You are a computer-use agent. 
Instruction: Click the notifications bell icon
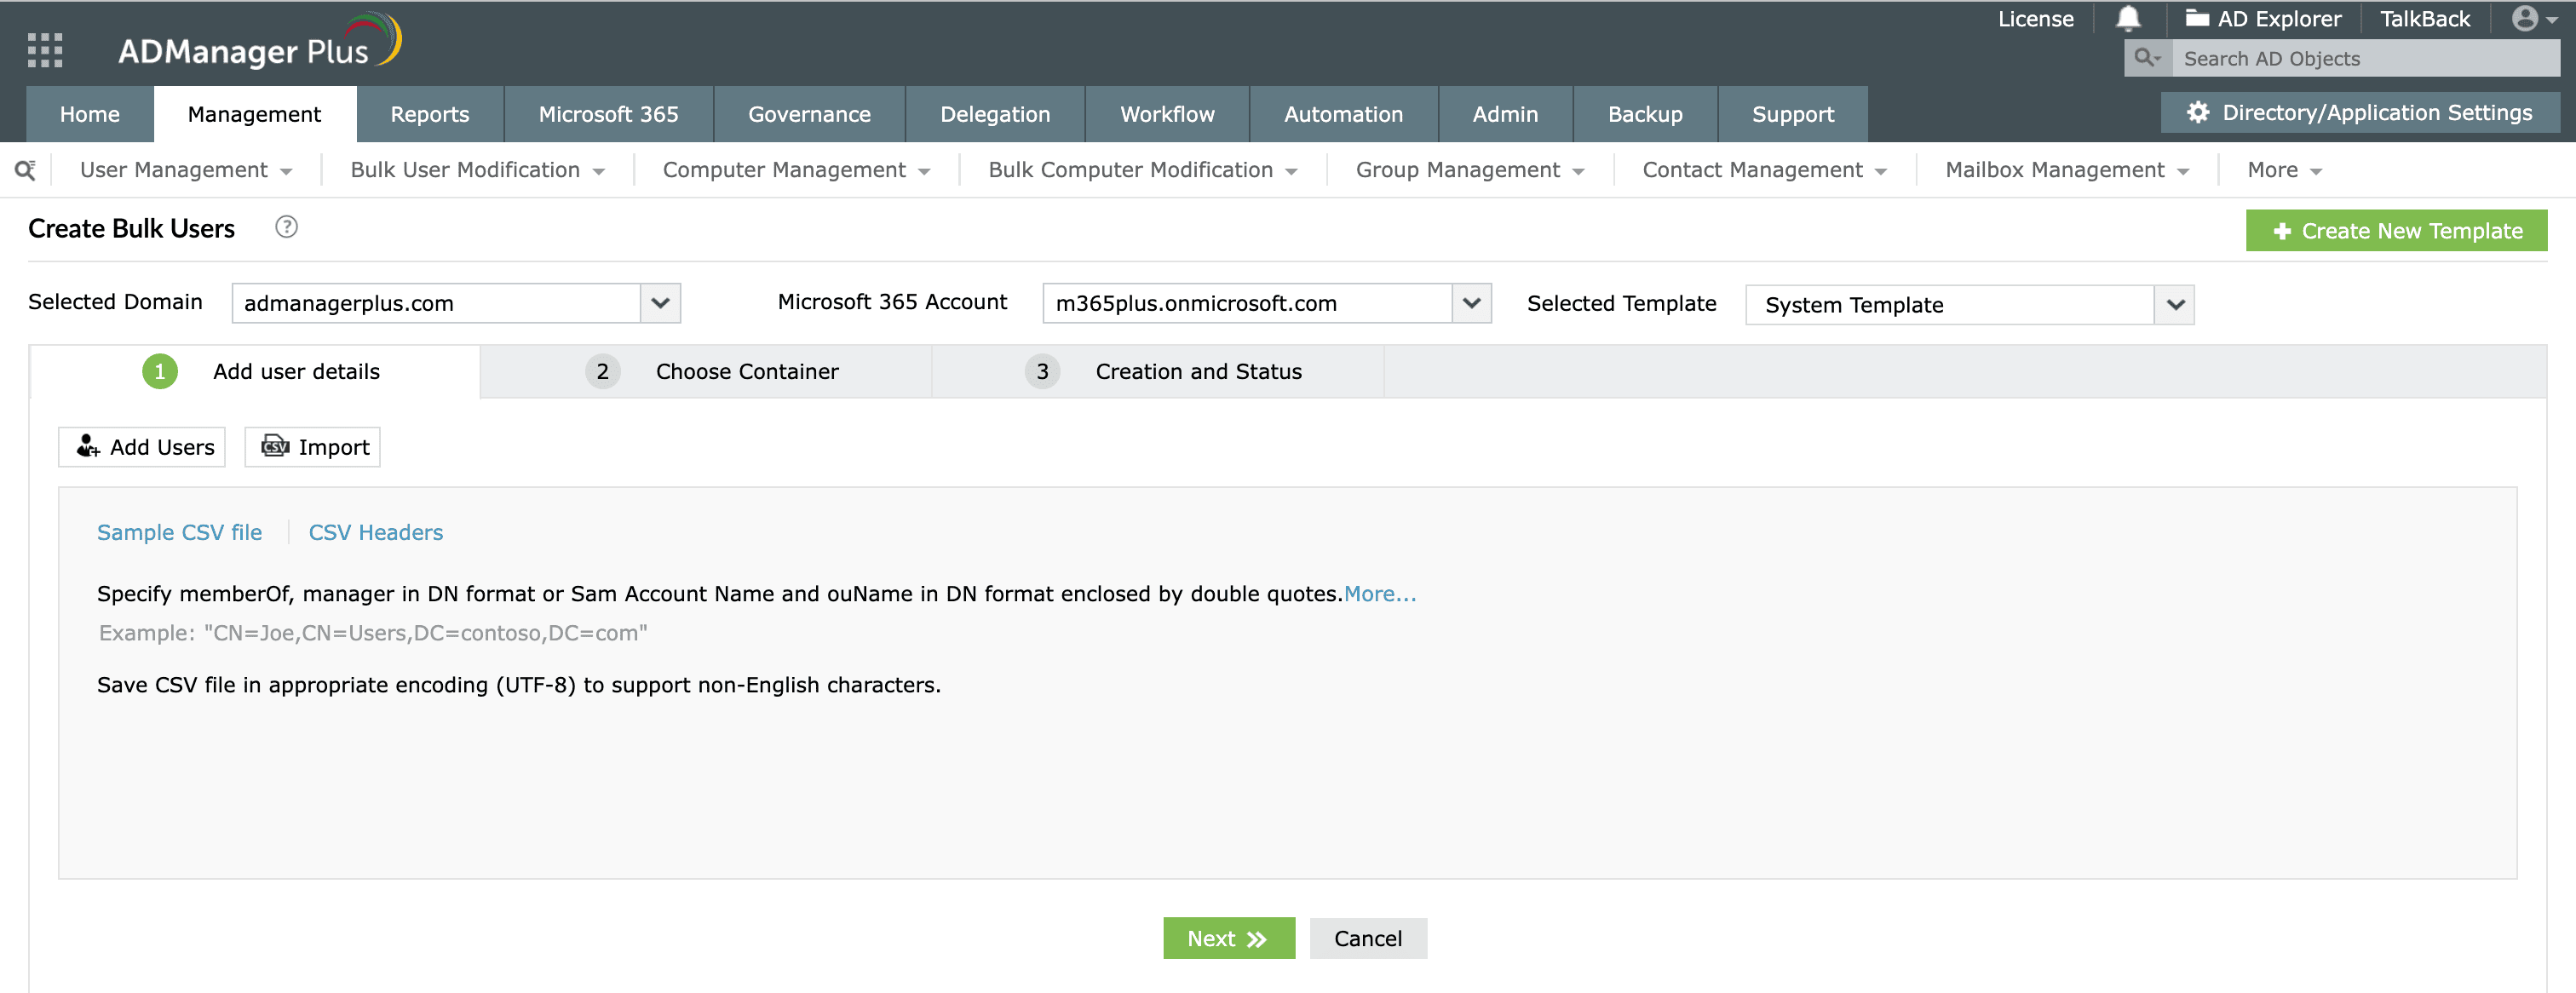click(x=2128, y=19)
